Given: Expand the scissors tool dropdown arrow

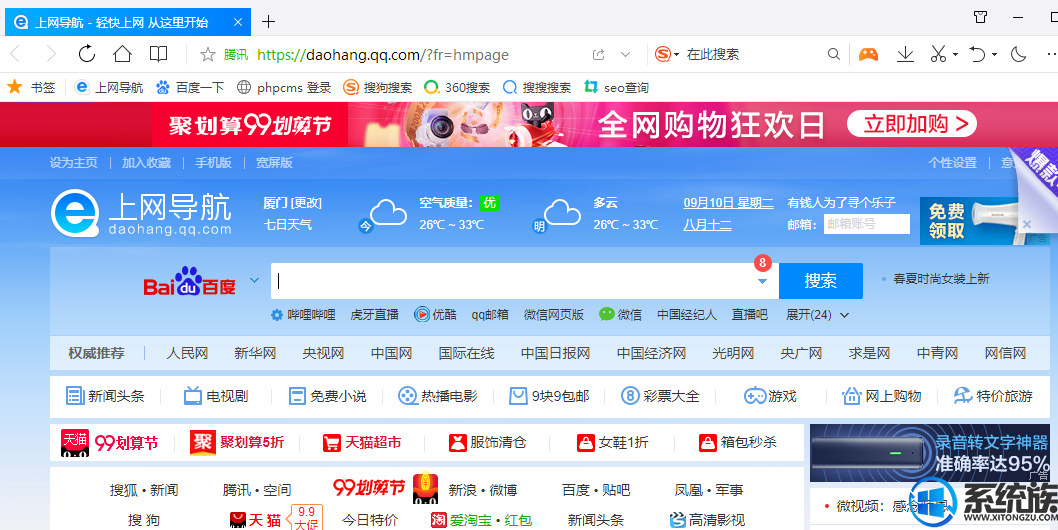Looking at the screenshot, I should (x=955, y=55).
